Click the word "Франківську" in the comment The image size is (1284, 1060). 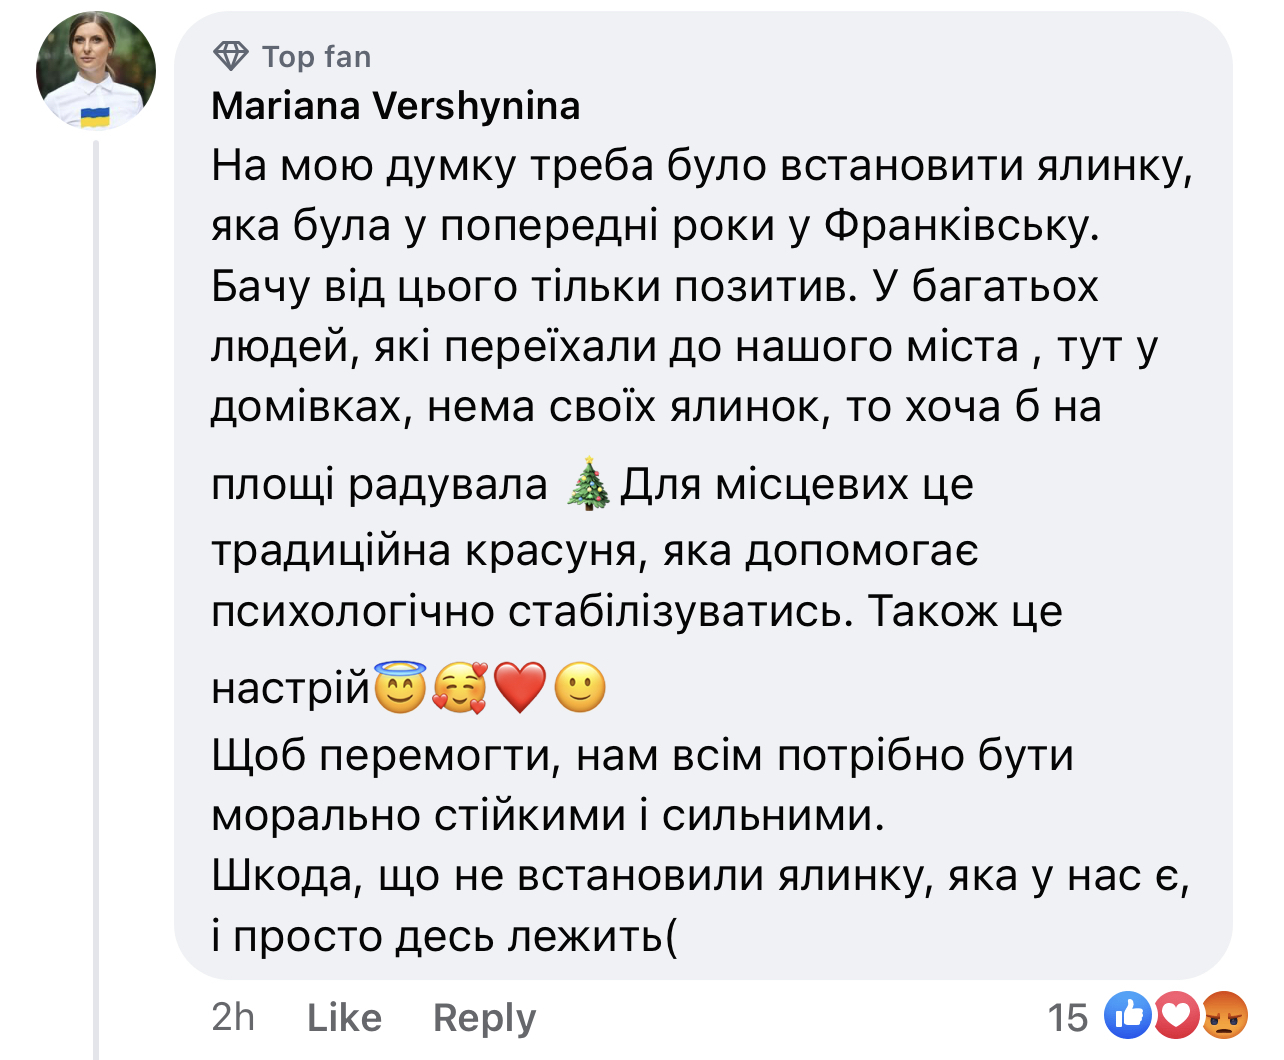[961, 226]
